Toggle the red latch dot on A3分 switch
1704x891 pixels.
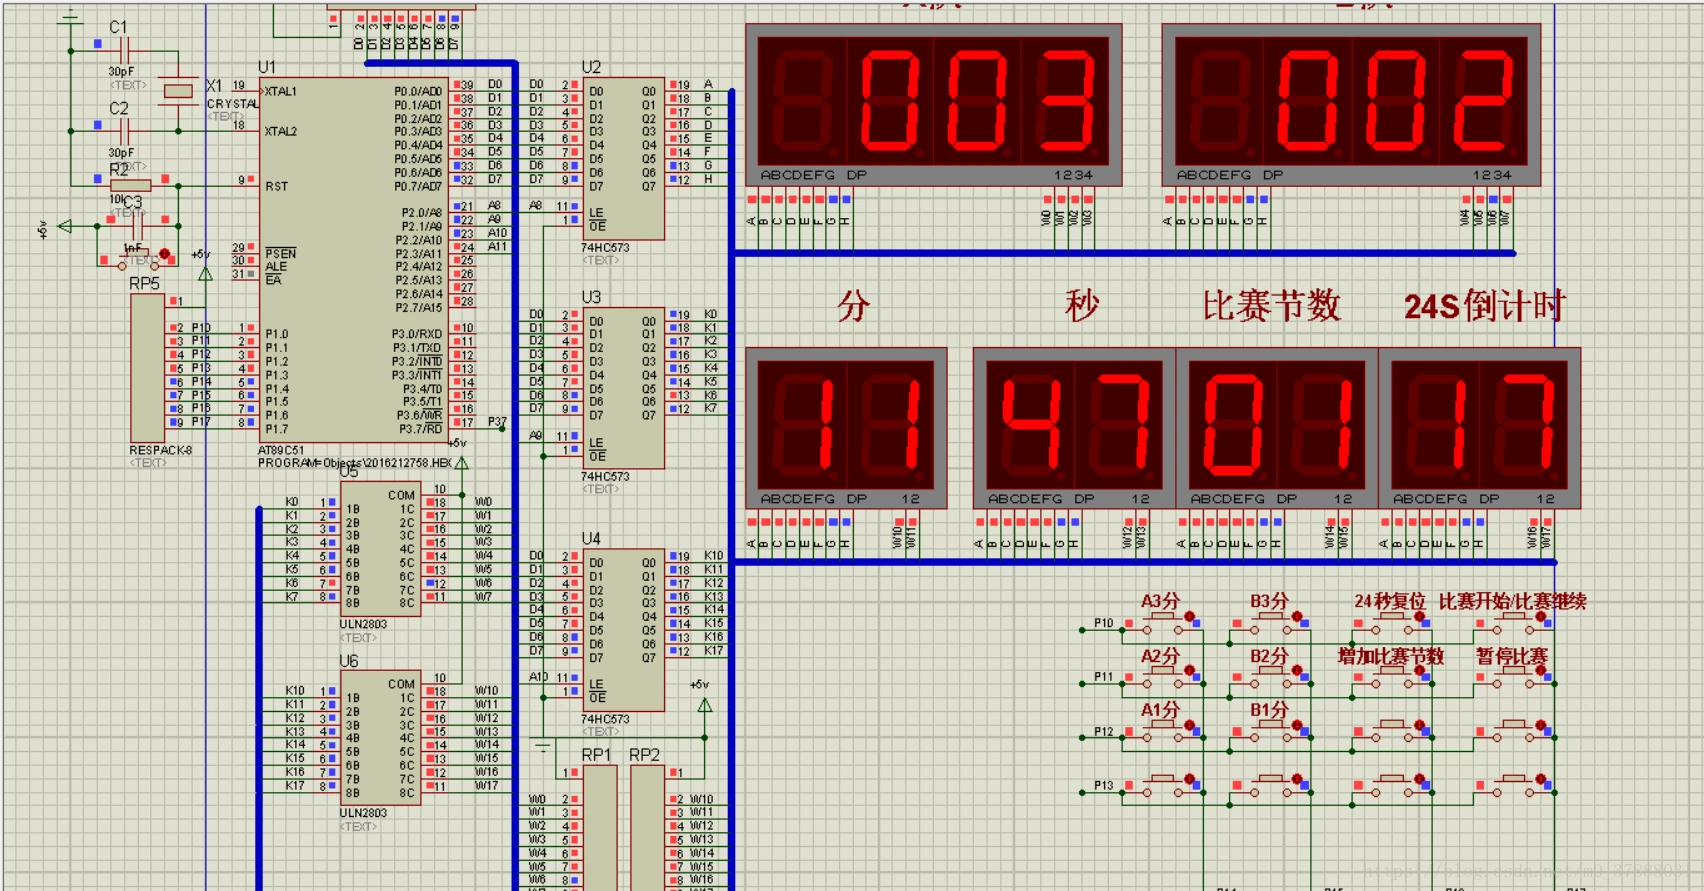pyautogui.click(x=1189, y=617)
